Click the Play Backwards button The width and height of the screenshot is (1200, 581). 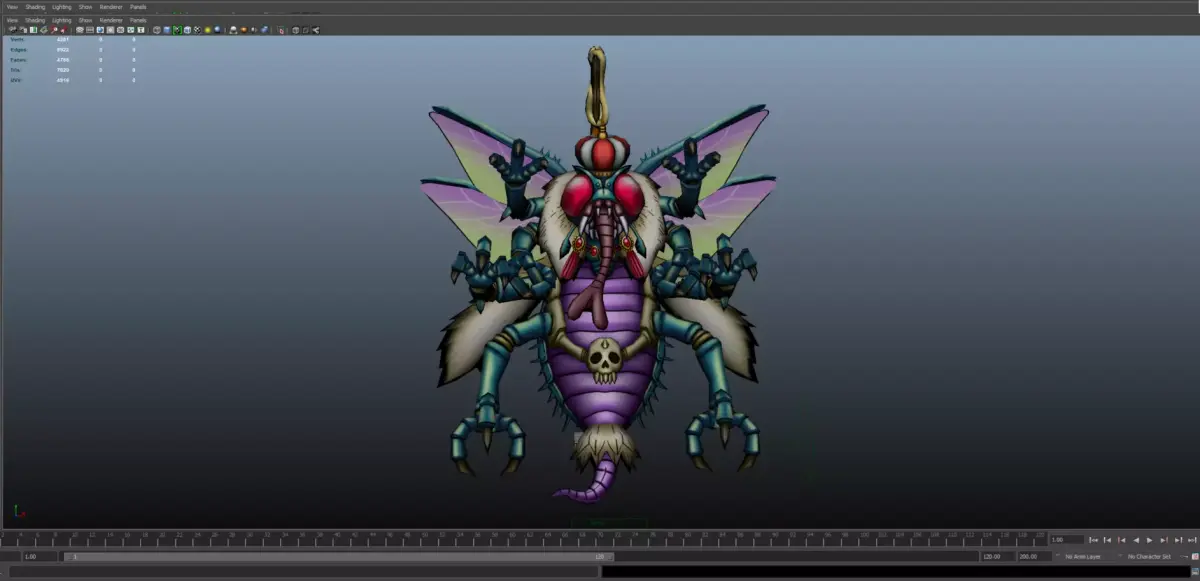[x=1136, y=540]
